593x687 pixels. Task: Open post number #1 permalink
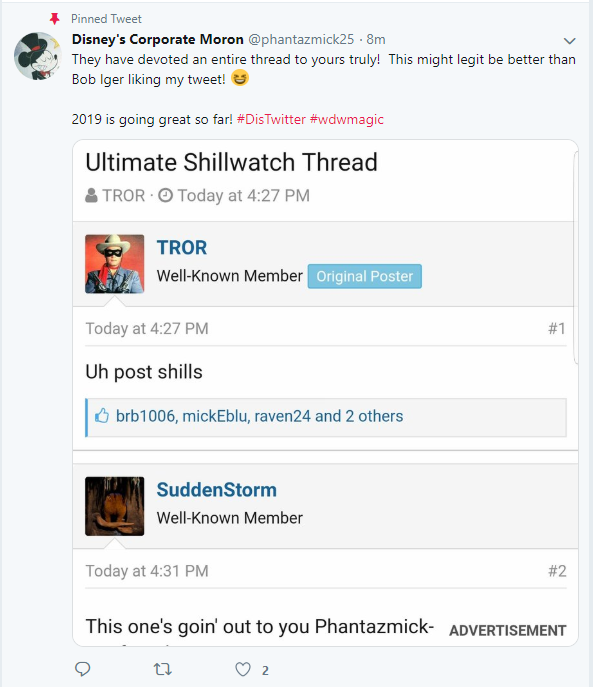click(557, 328)
